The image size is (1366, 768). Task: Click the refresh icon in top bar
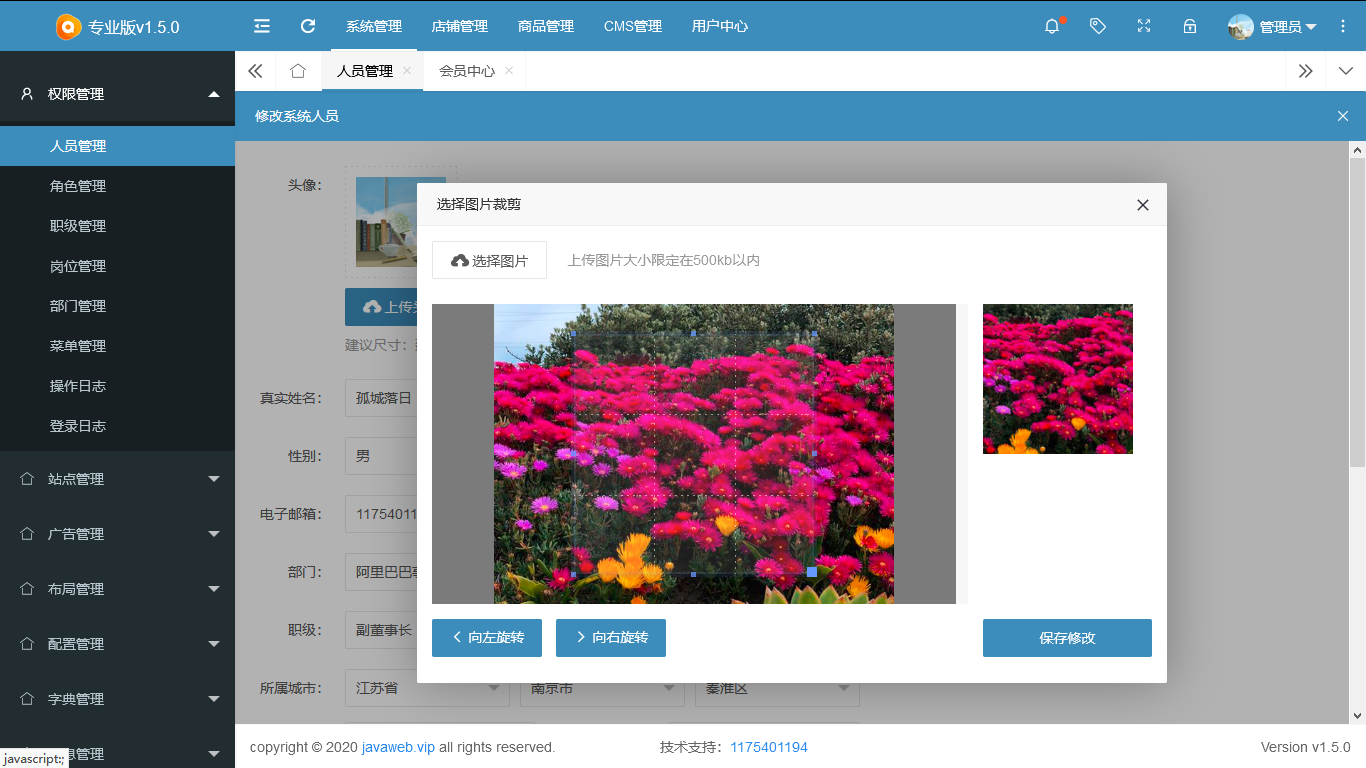(x=308, y=26)
